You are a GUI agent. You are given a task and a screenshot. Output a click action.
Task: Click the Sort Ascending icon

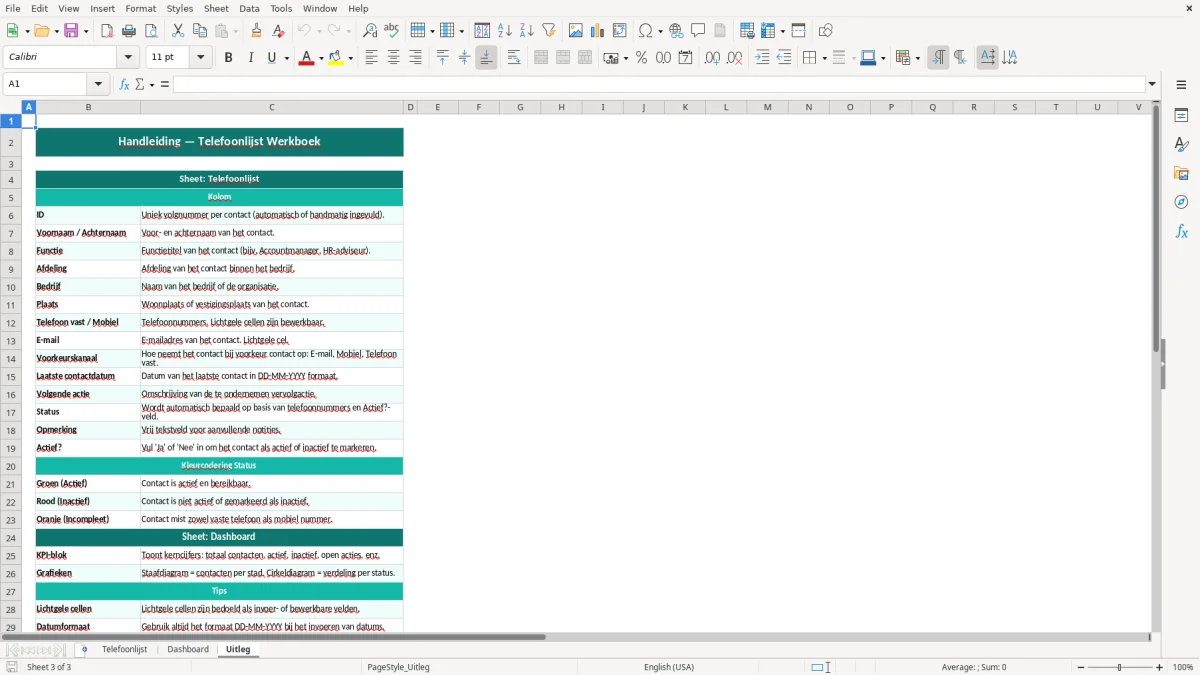tap(505, 31)
